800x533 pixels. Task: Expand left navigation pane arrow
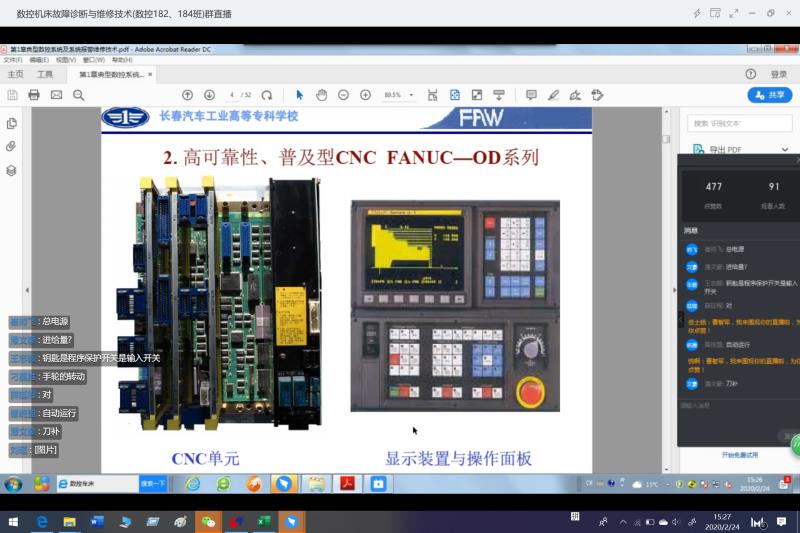tap(27, 290)
